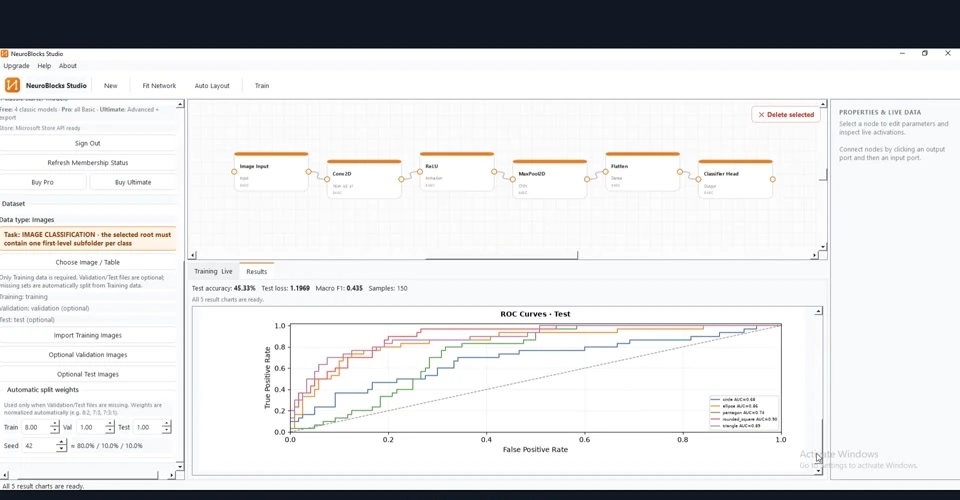The height and width of the screenshot is (500, 960).
Task: Click the Sign Out button
Action: pyautogui.click(x=88, y=143)
